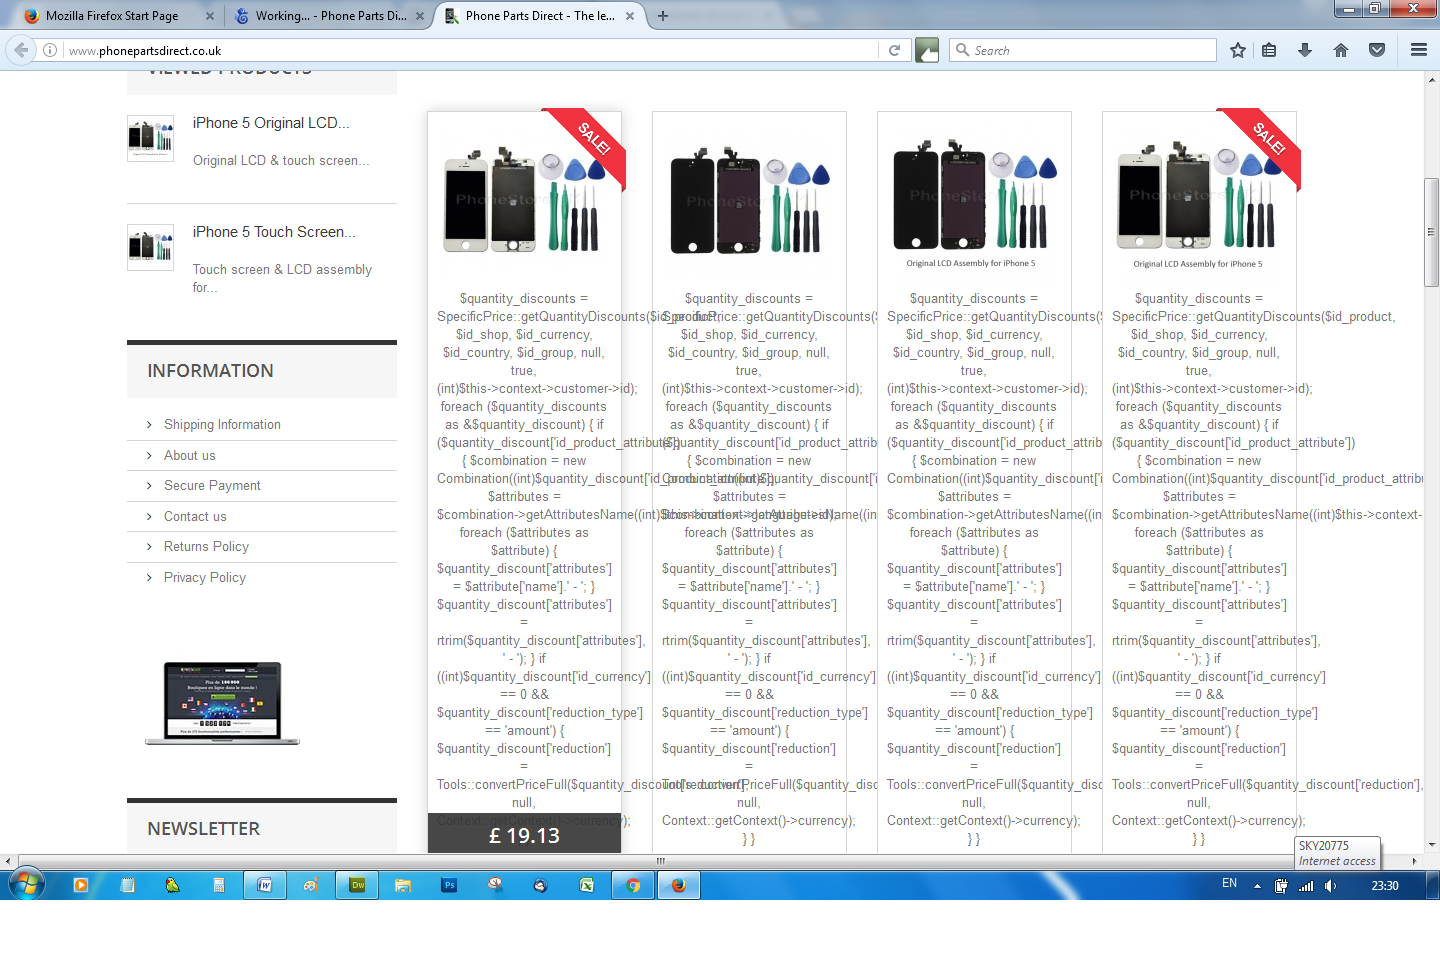1440x968 pixels.
Task: Open Calculator from the taskbar
Action: coord(219,885)
